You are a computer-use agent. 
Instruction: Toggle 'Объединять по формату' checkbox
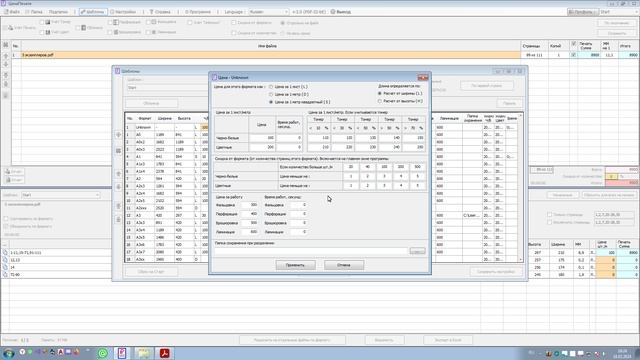[x=6, y=227]
